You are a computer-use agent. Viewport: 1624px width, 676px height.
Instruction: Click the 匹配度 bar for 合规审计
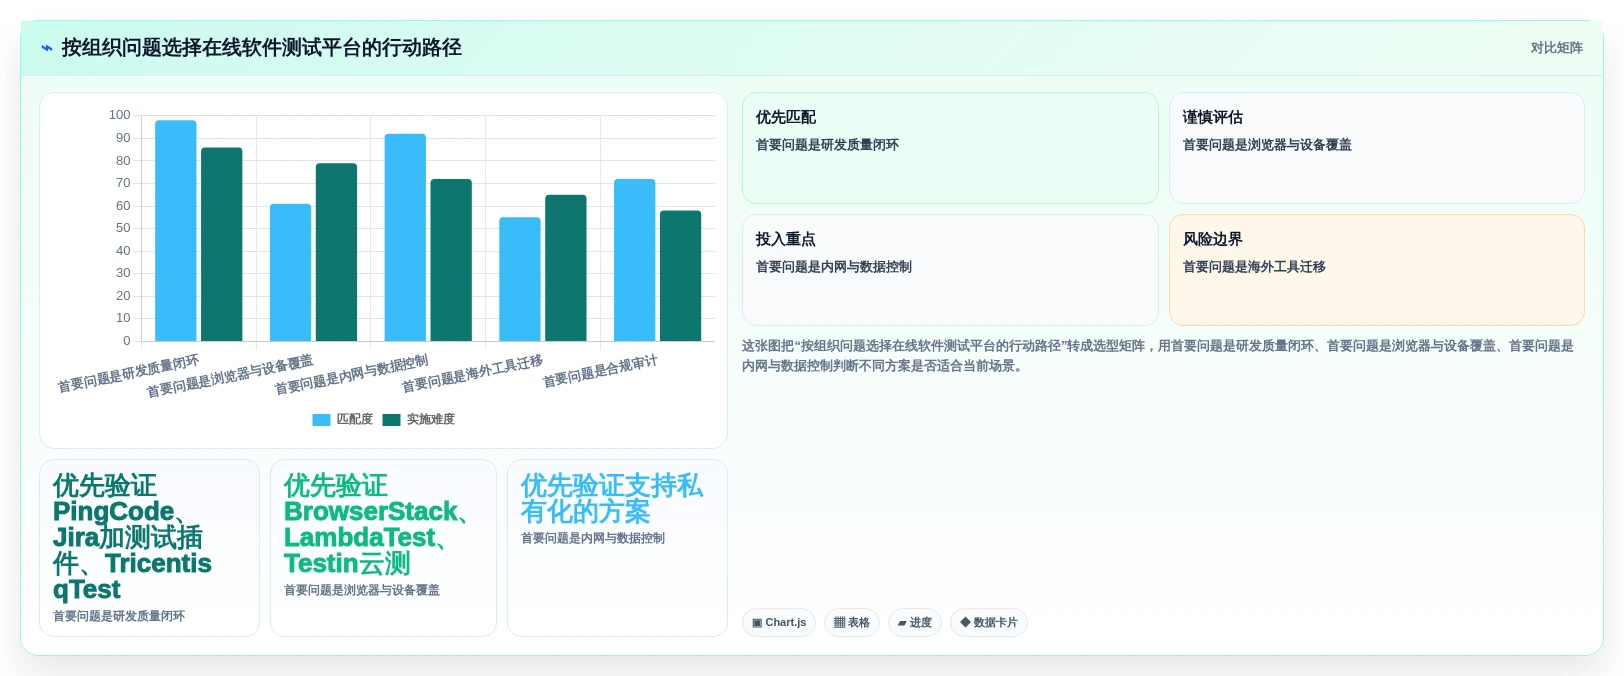635,260
